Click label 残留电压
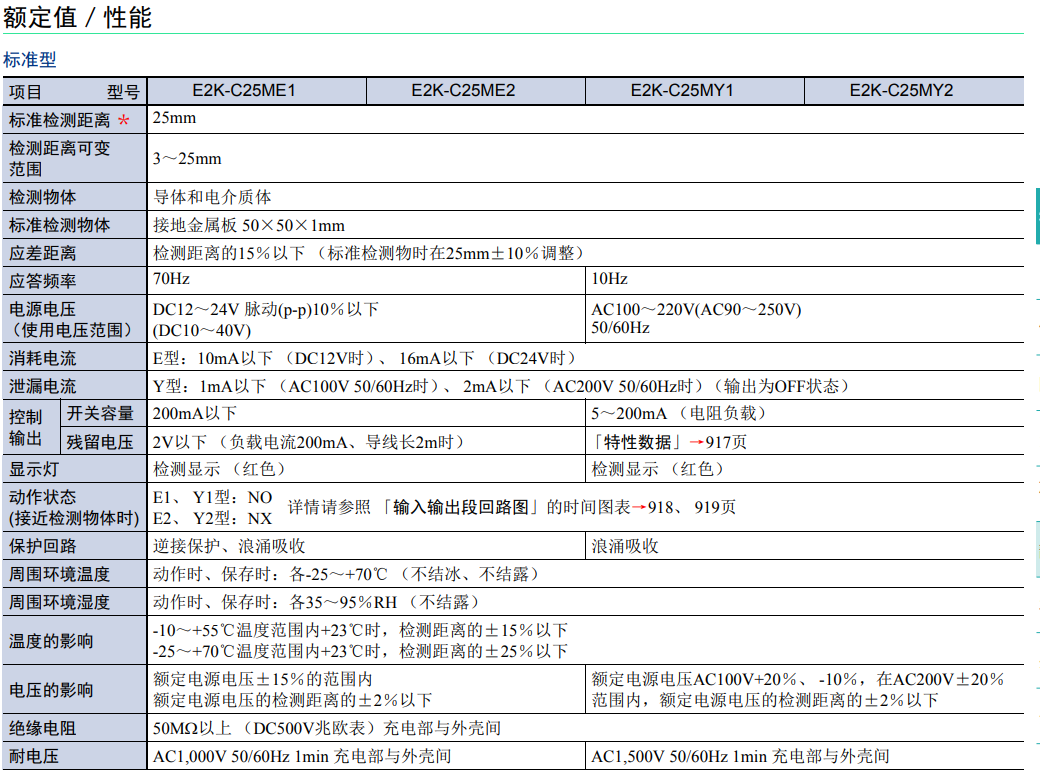The height and width of the screenshot is (770, 1040). click(100, 442)
